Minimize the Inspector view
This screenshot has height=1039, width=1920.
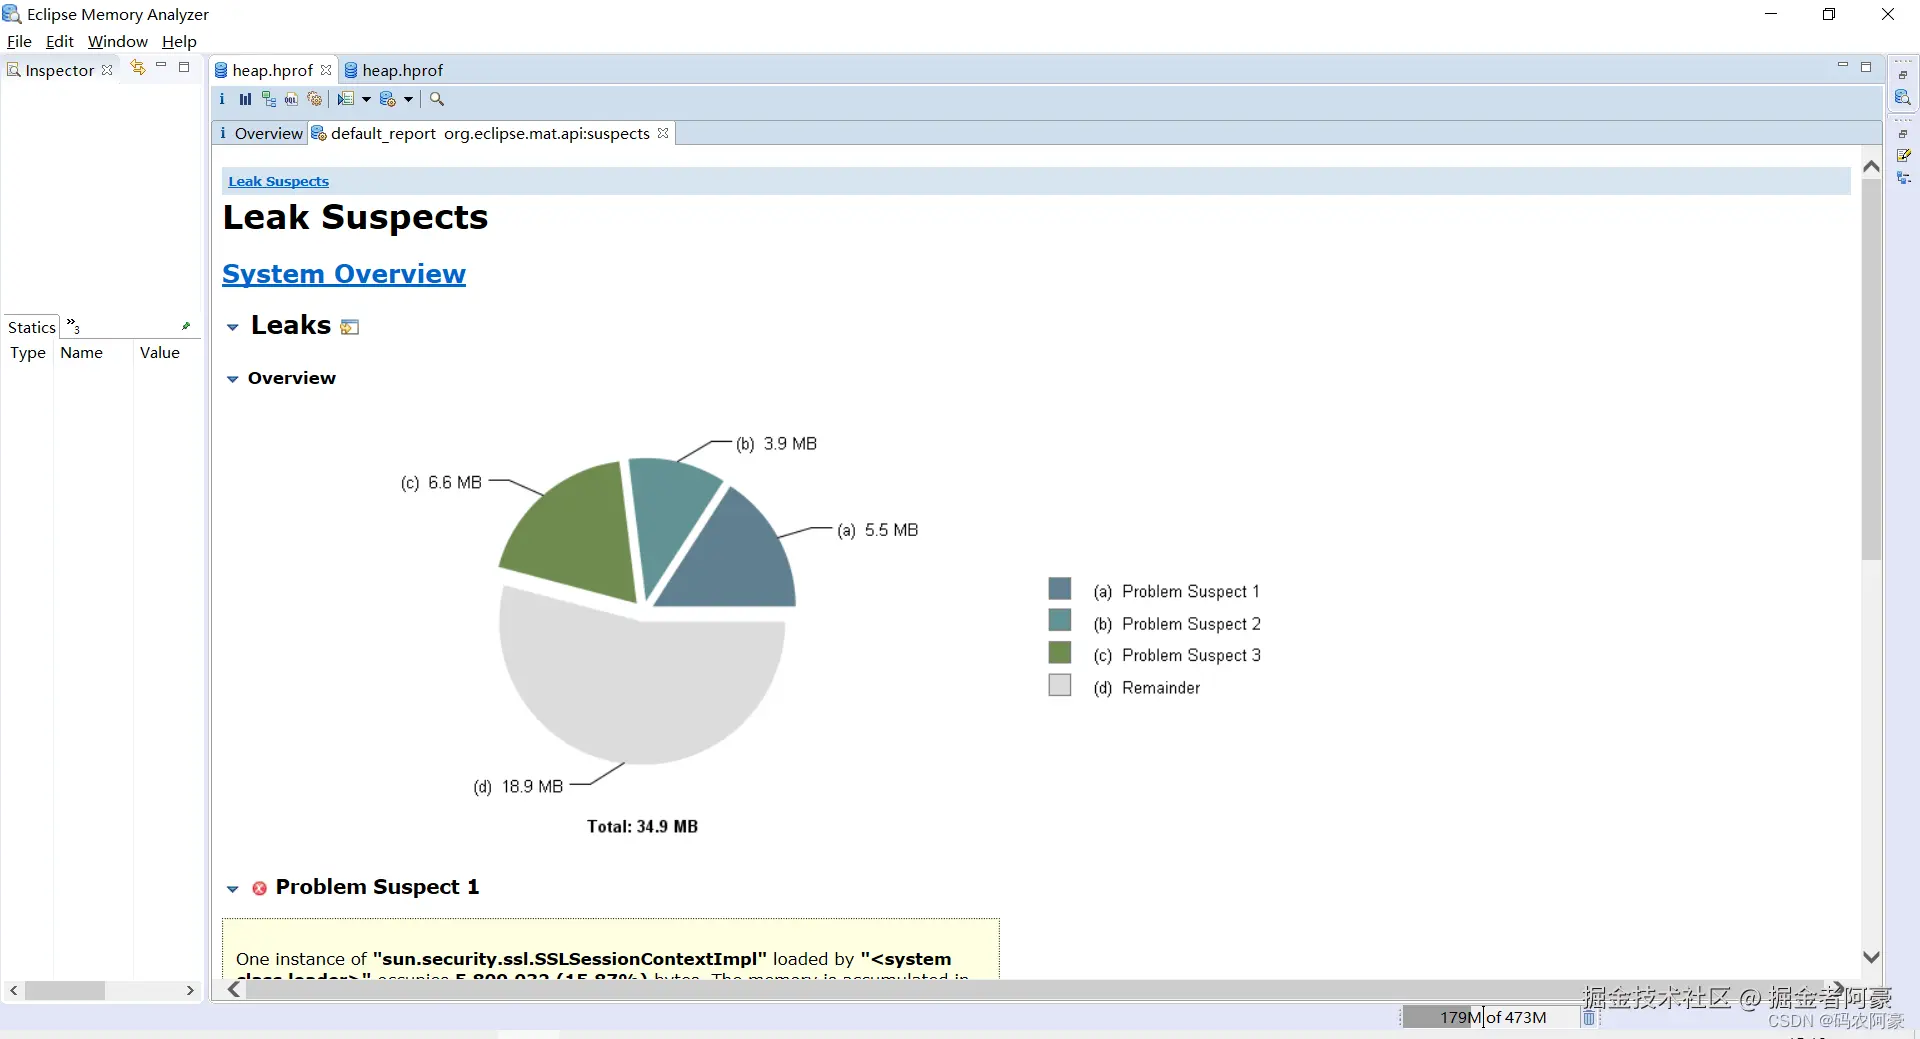(x=161, y=66)
